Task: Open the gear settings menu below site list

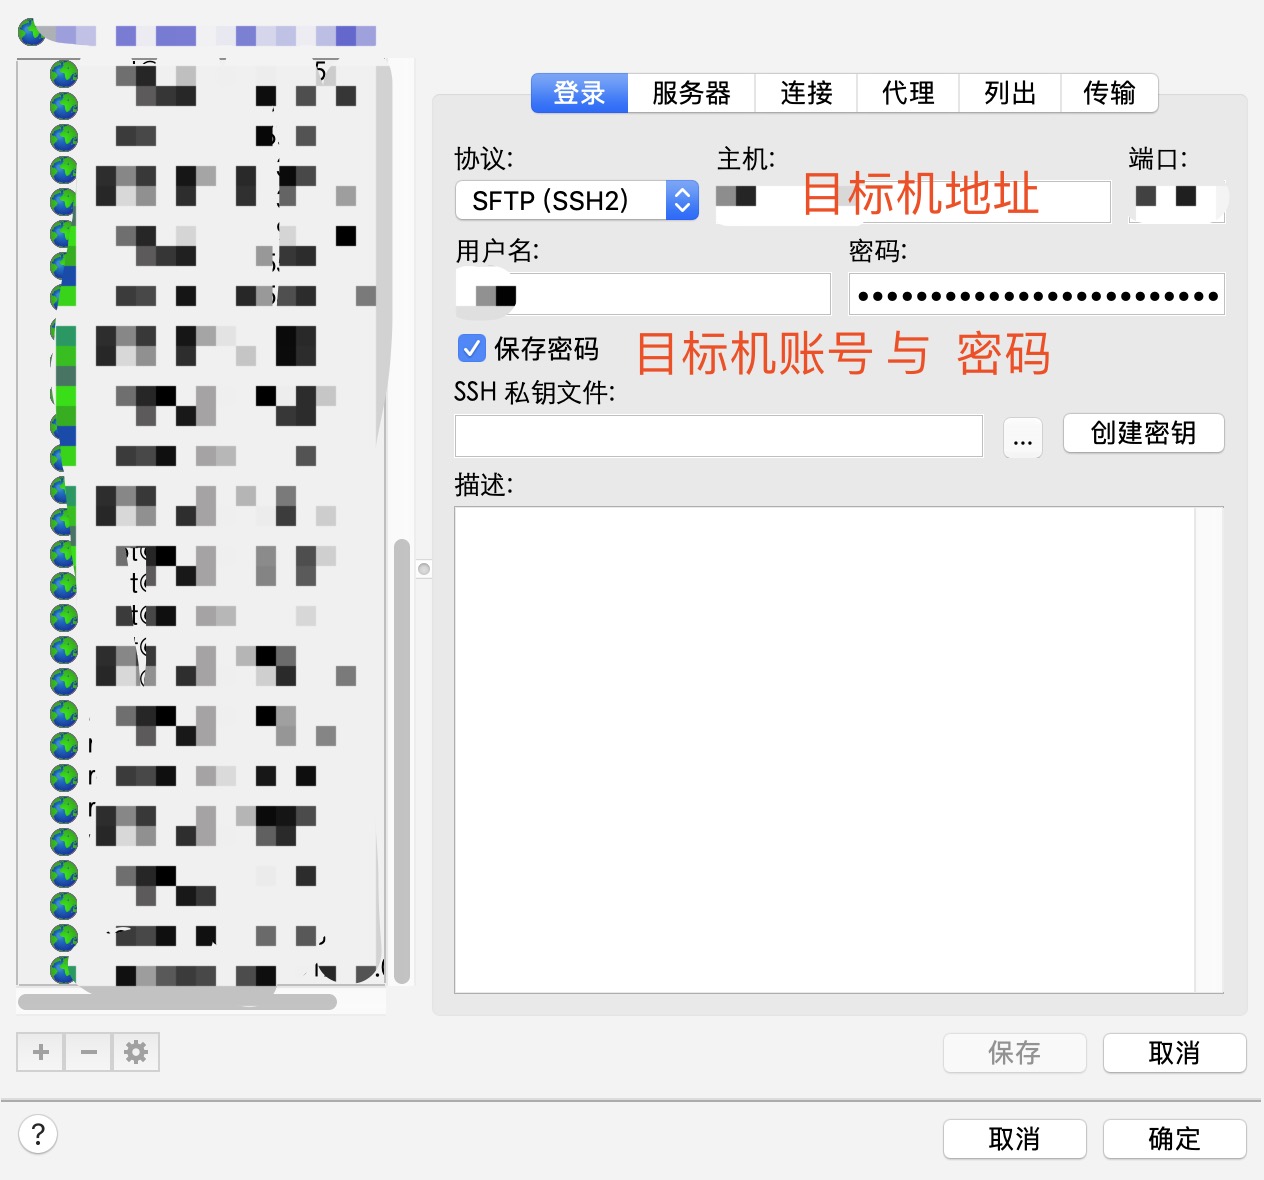Action: tap(136, 1052)
